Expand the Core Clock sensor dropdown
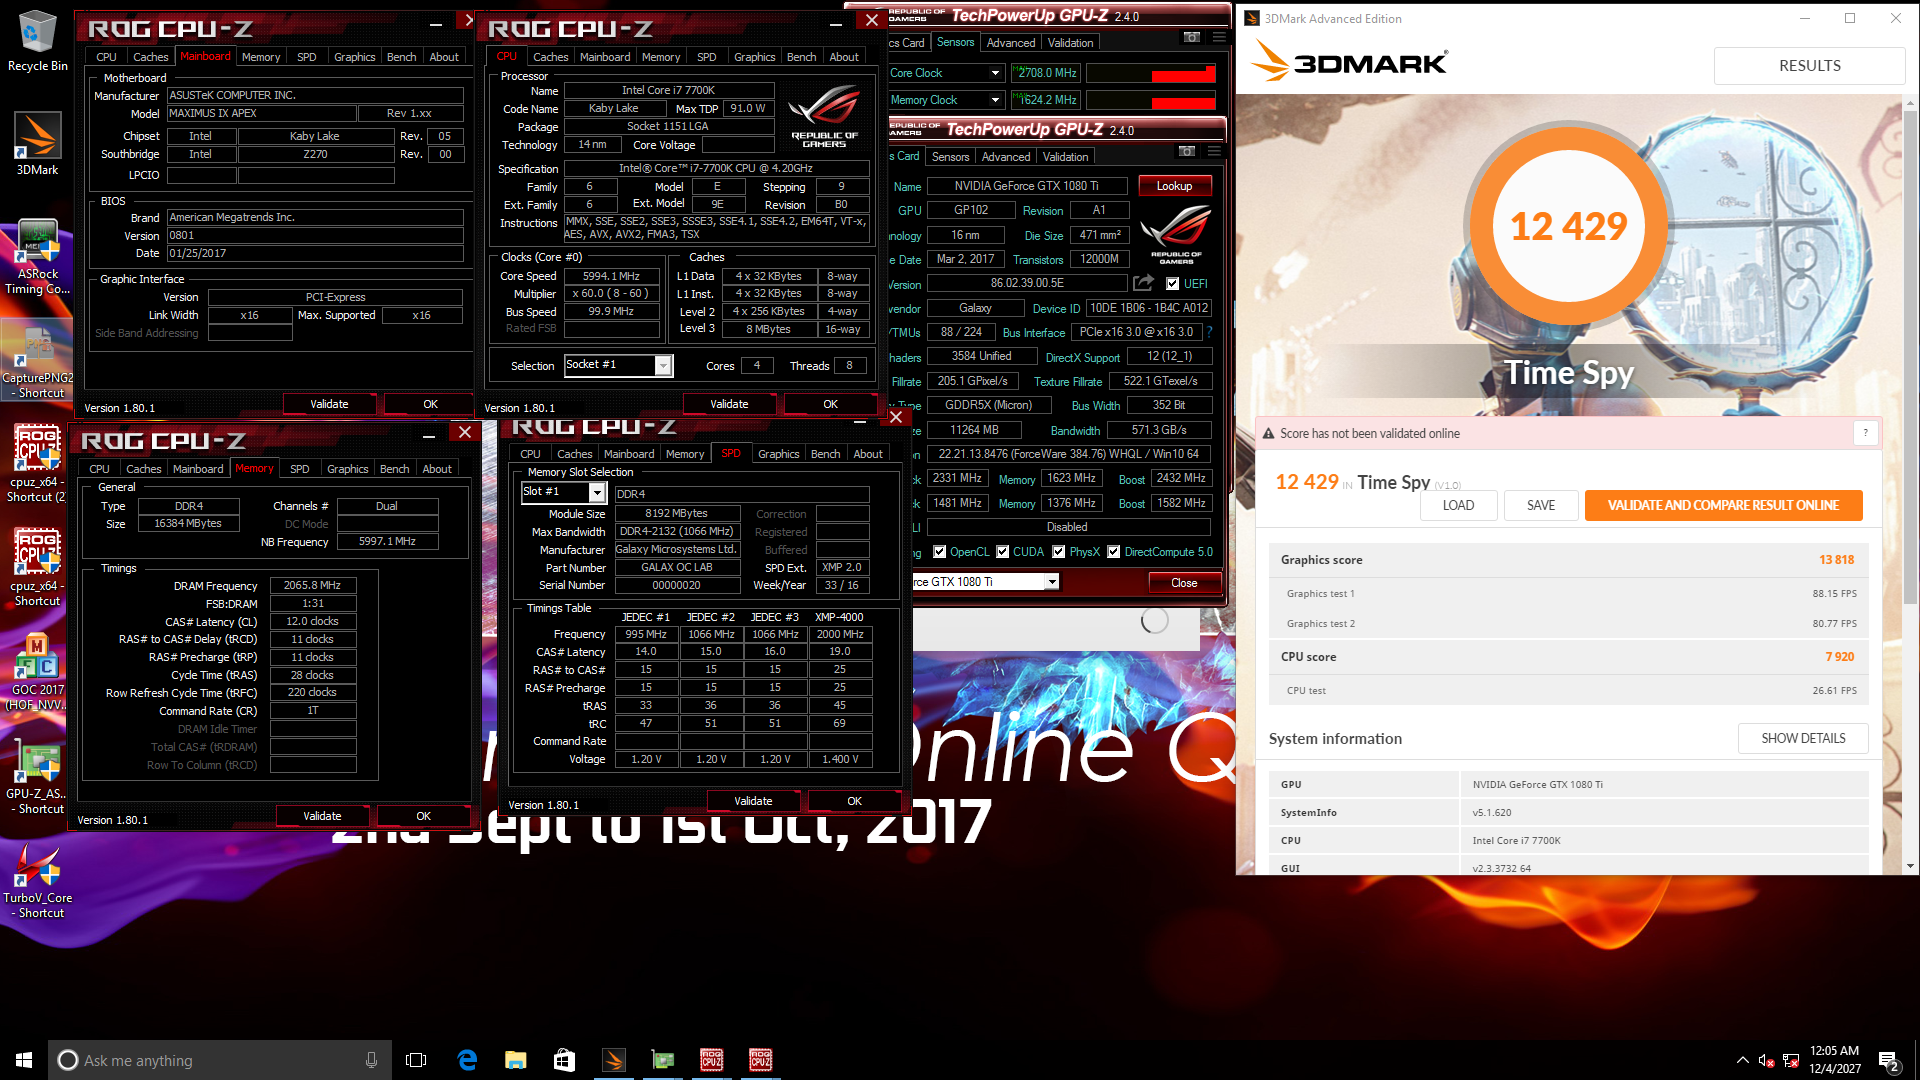1920x1080 pixels. click(x=995, y=73)
